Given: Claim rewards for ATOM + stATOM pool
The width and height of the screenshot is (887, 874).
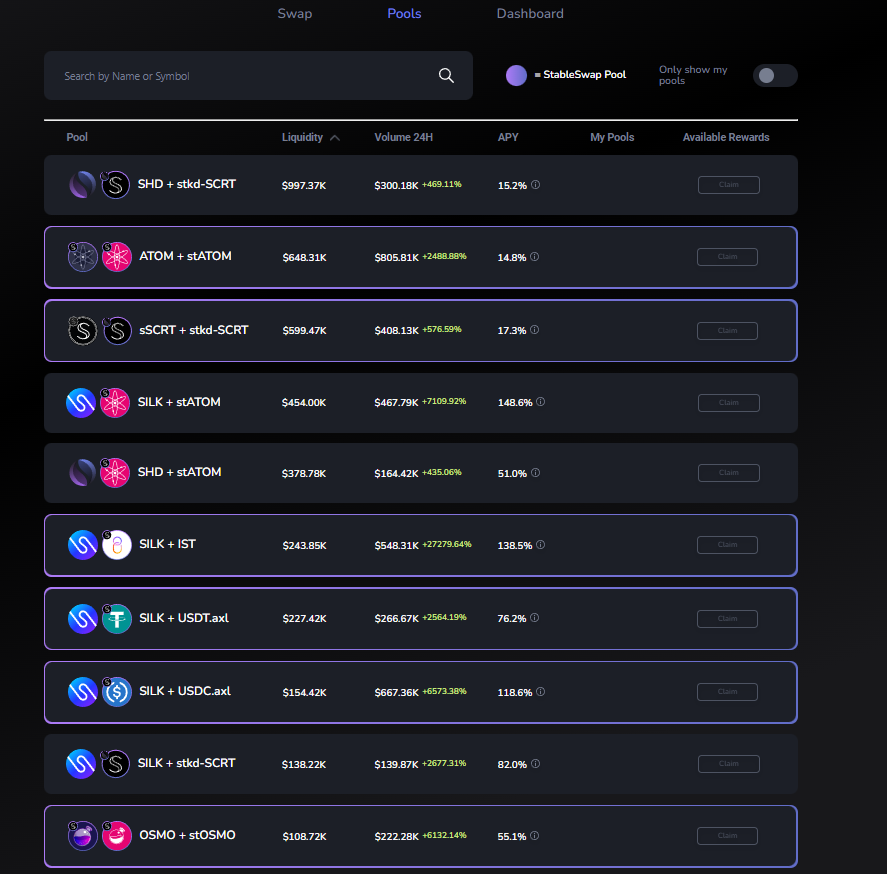Looking at the screenshot, I should coord(727,257).
